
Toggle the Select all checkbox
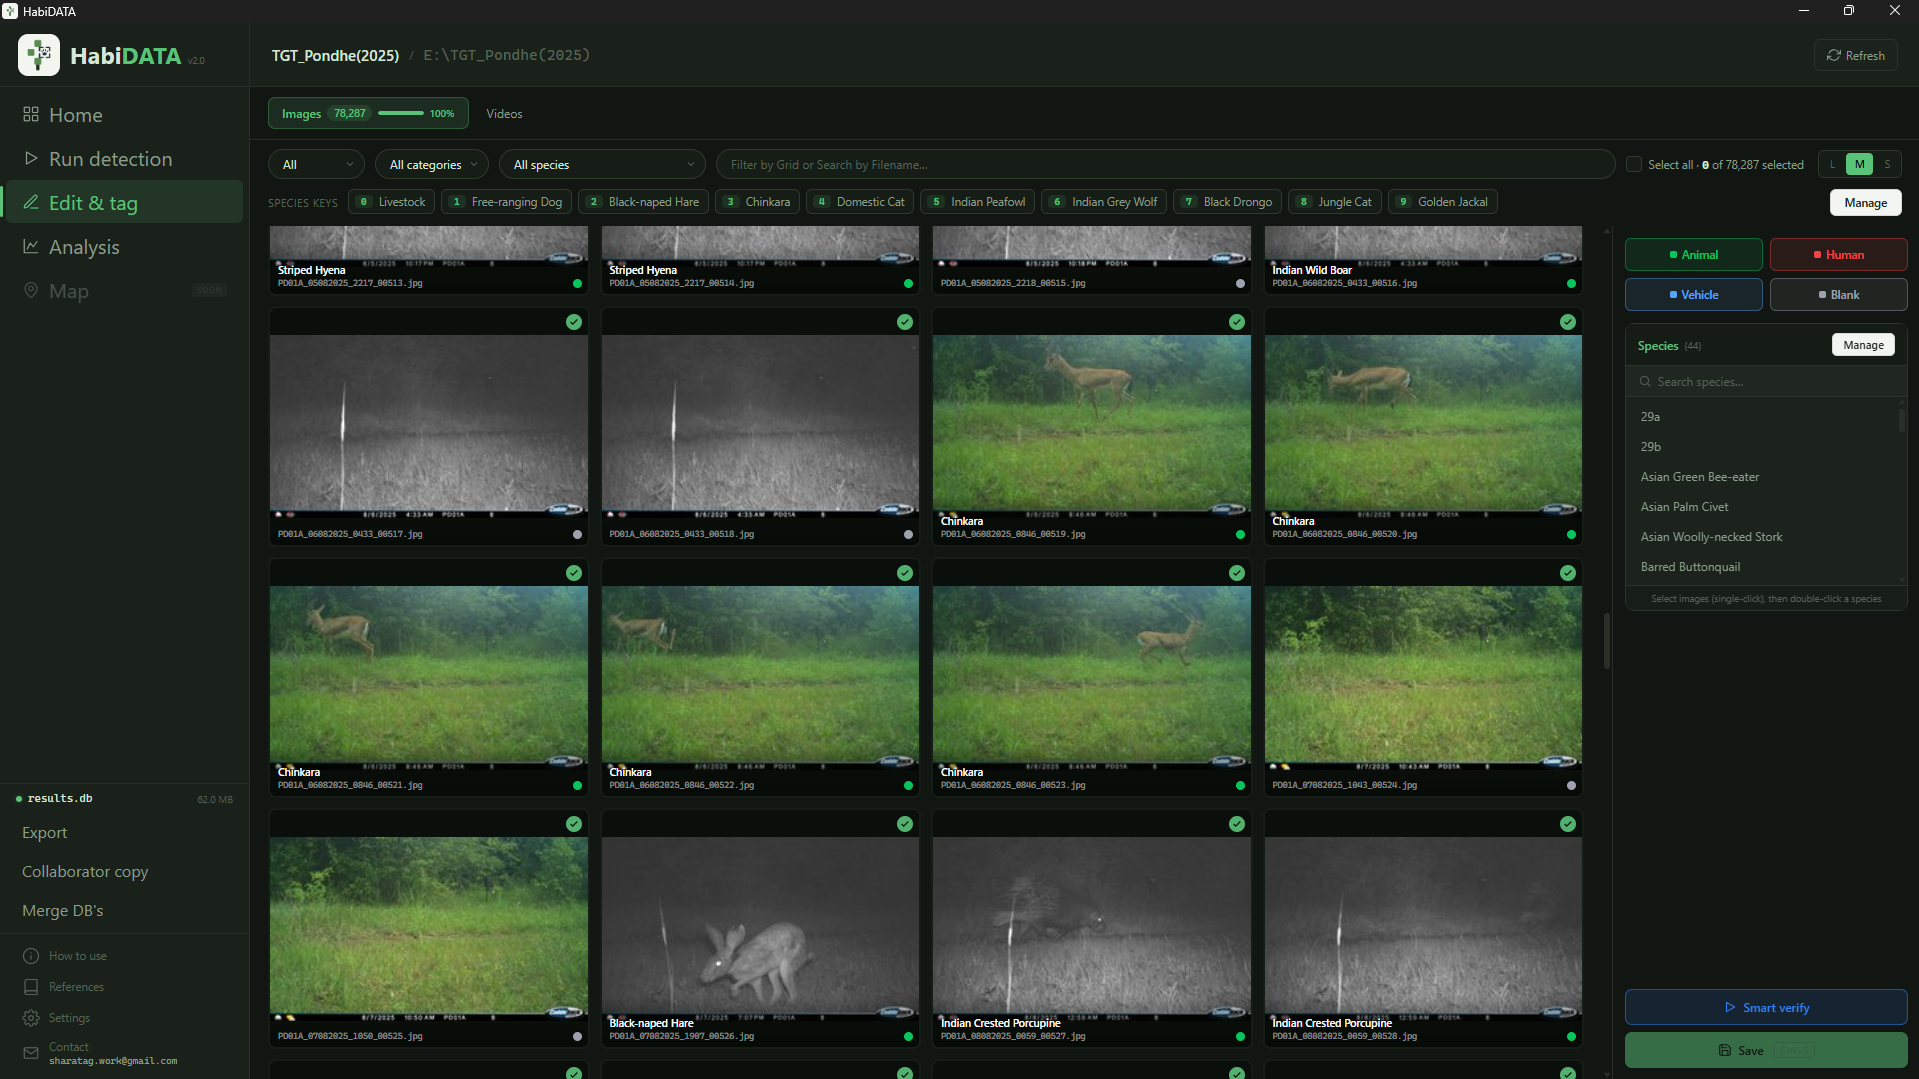(1634, 164)
